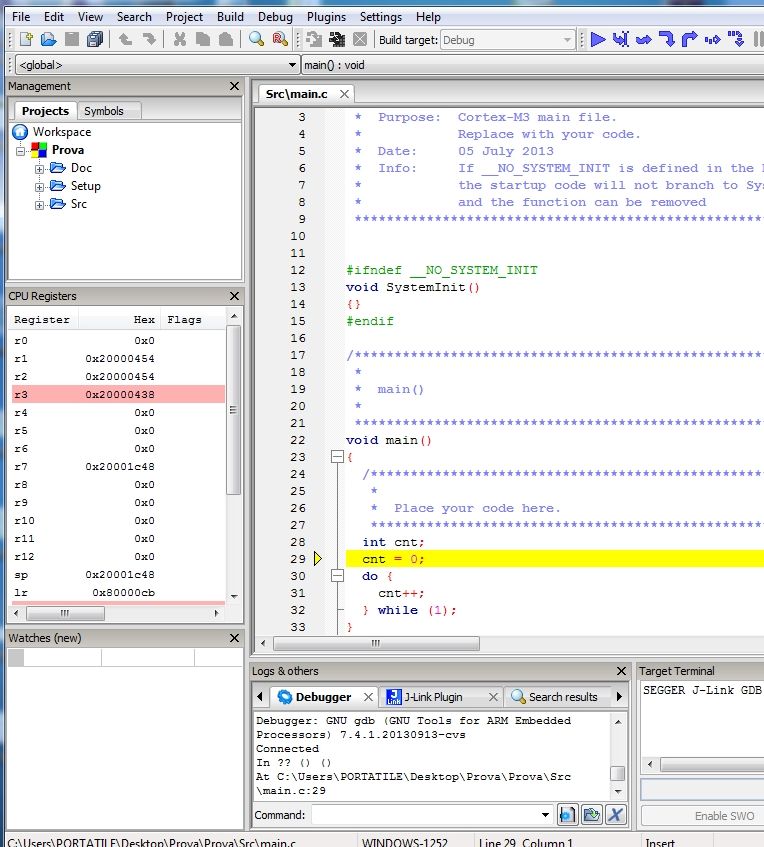The height and width of the screenshot is (847, 764).
Task: Select the J-Link Plugin log tab
Action: (432, 697)
